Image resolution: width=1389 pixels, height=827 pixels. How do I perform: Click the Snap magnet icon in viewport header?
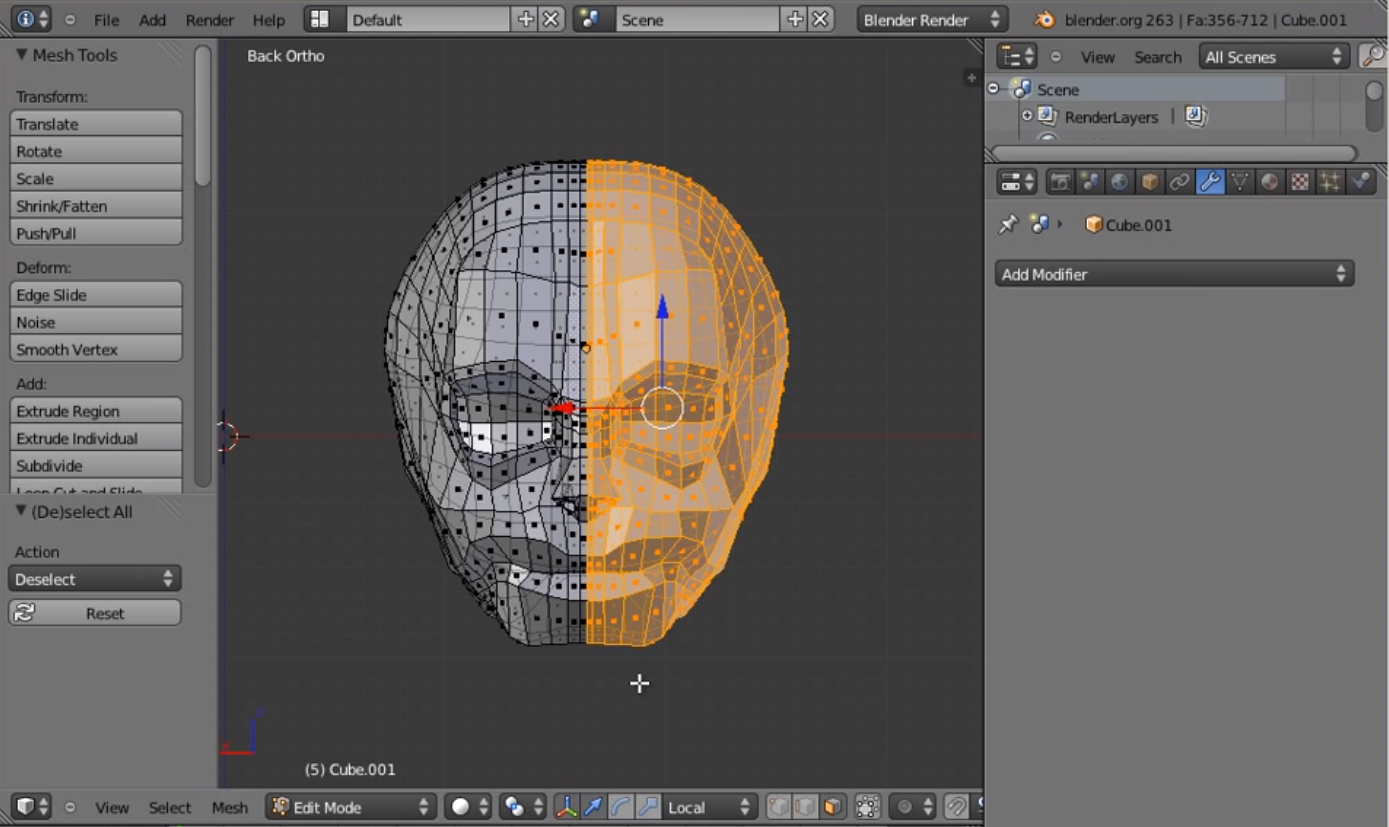click(957, 807)
